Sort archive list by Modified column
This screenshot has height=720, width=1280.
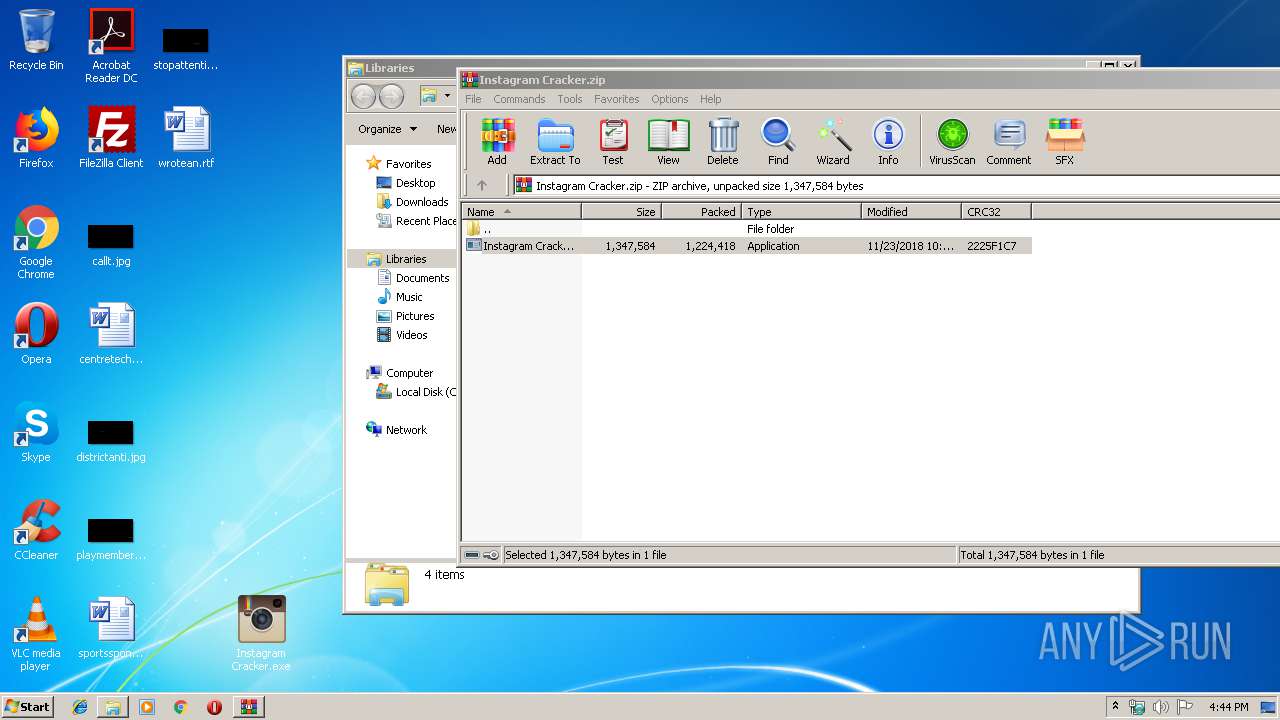tap(912, 211)
